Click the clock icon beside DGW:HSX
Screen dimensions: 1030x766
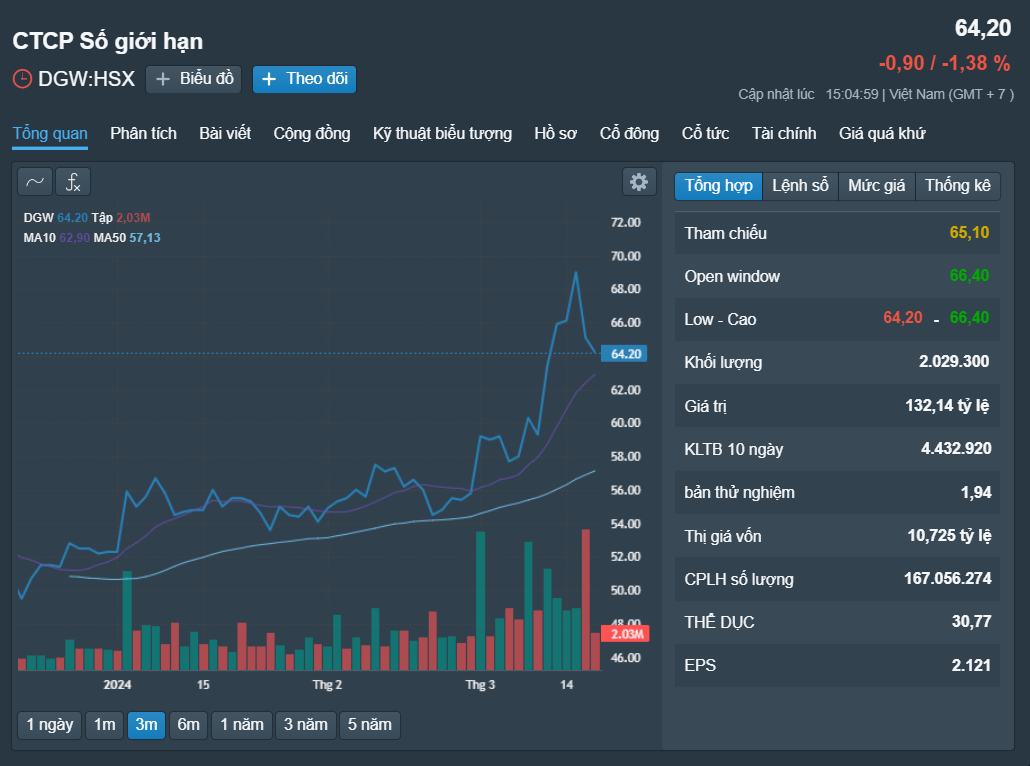tap(22, 79)
